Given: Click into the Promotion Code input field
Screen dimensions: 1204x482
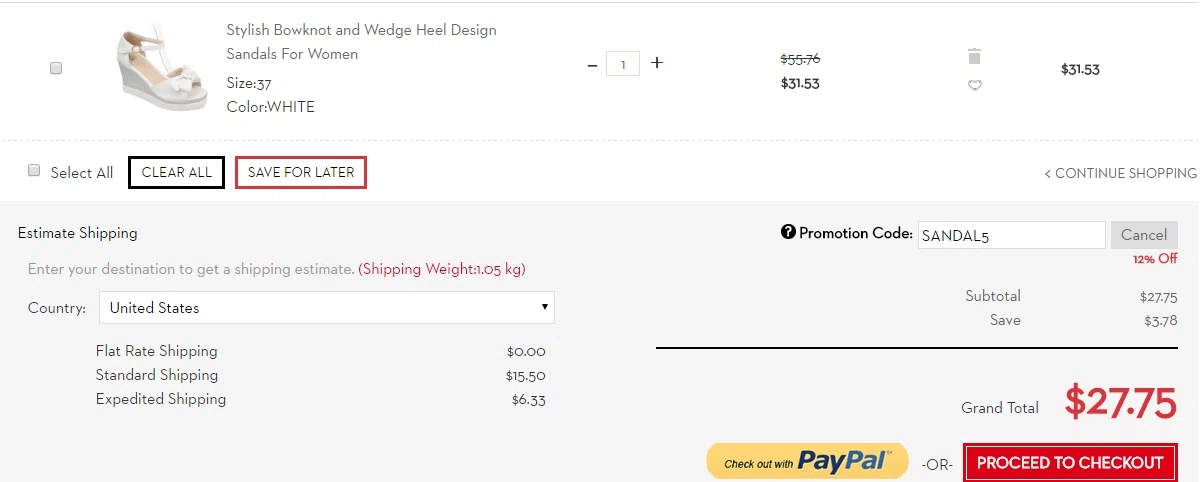Looking at the screenshot, I should coord(1011,236).
